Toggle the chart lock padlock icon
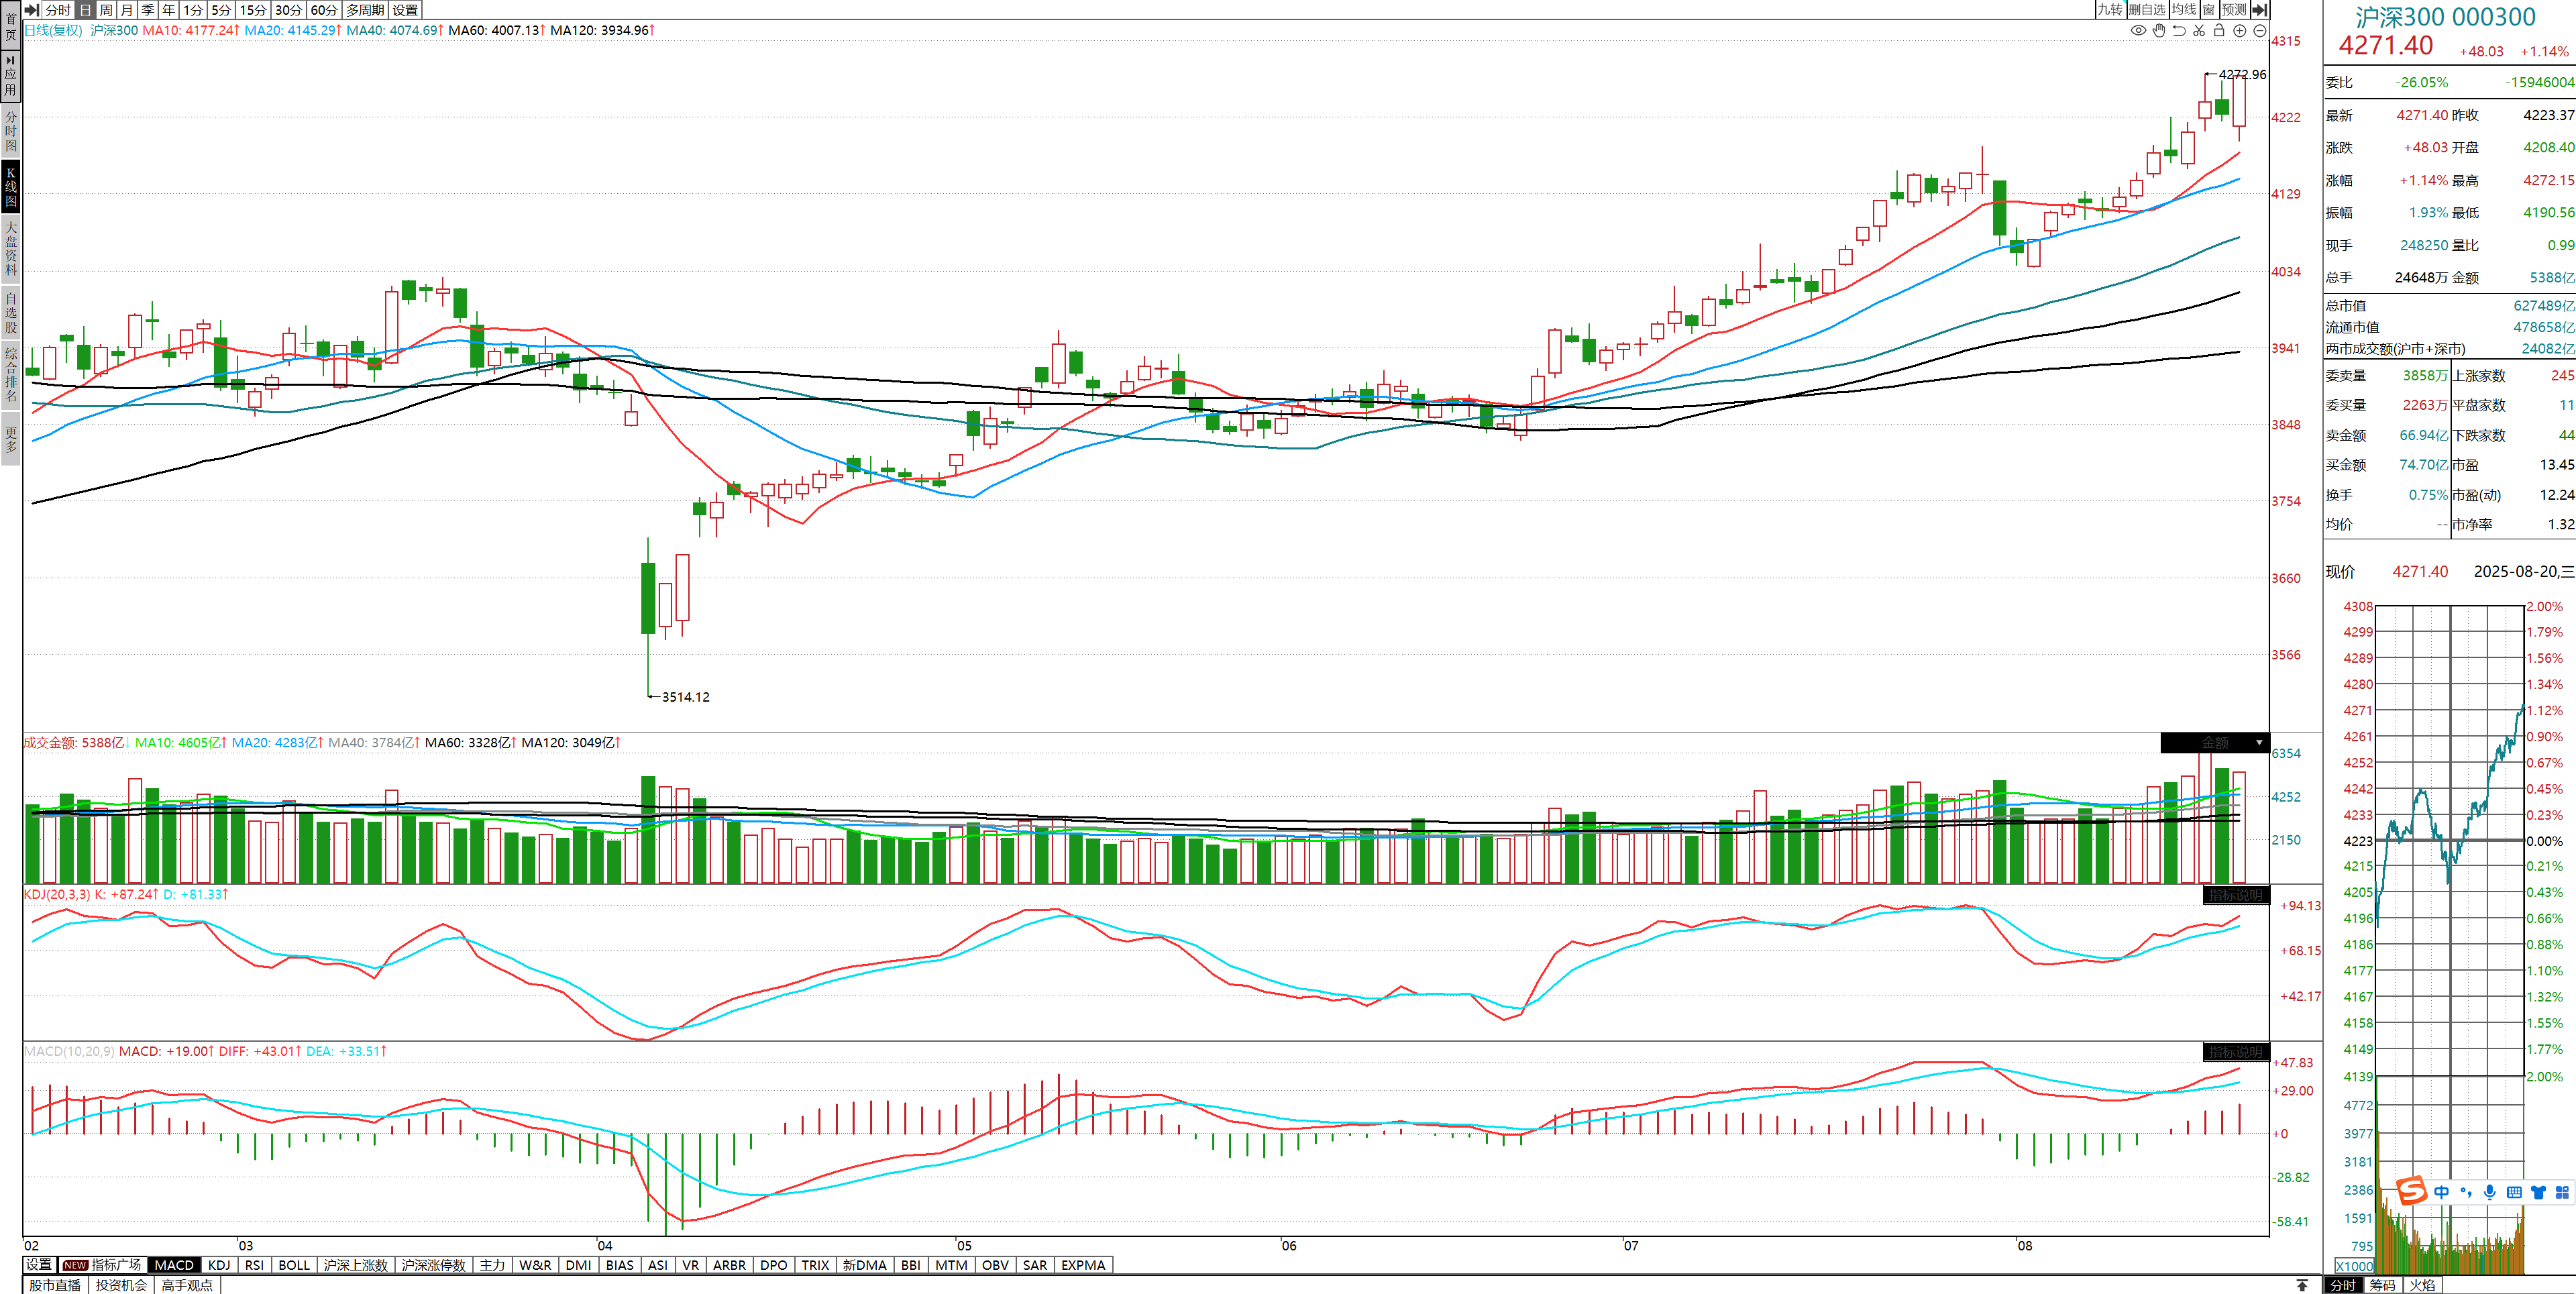The height and width of the screenshot is (1294, 2576). (2219, 30)
